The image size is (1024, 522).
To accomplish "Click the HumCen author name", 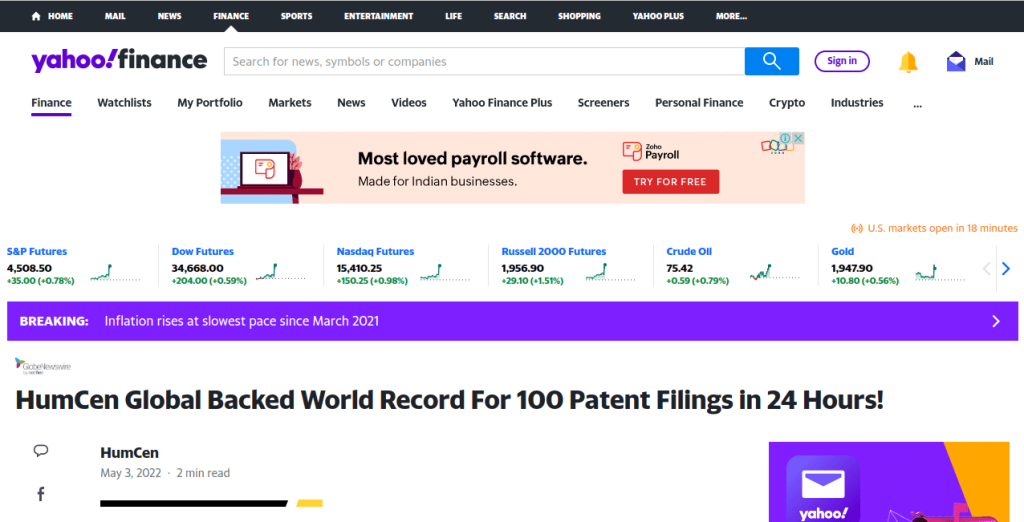I will click(129, 453).
